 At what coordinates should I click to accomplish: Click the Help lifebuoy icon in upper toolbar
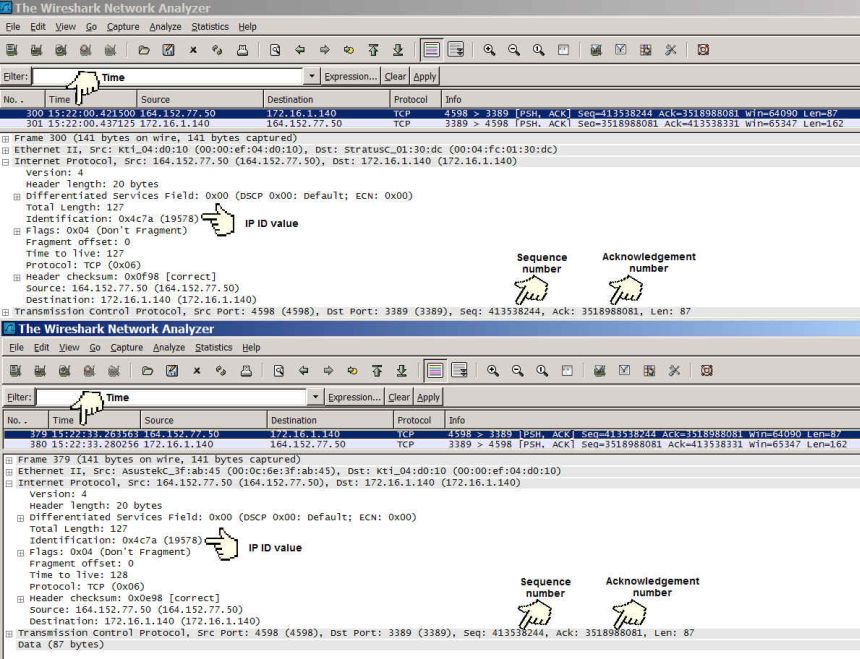[x=703, y=49]
